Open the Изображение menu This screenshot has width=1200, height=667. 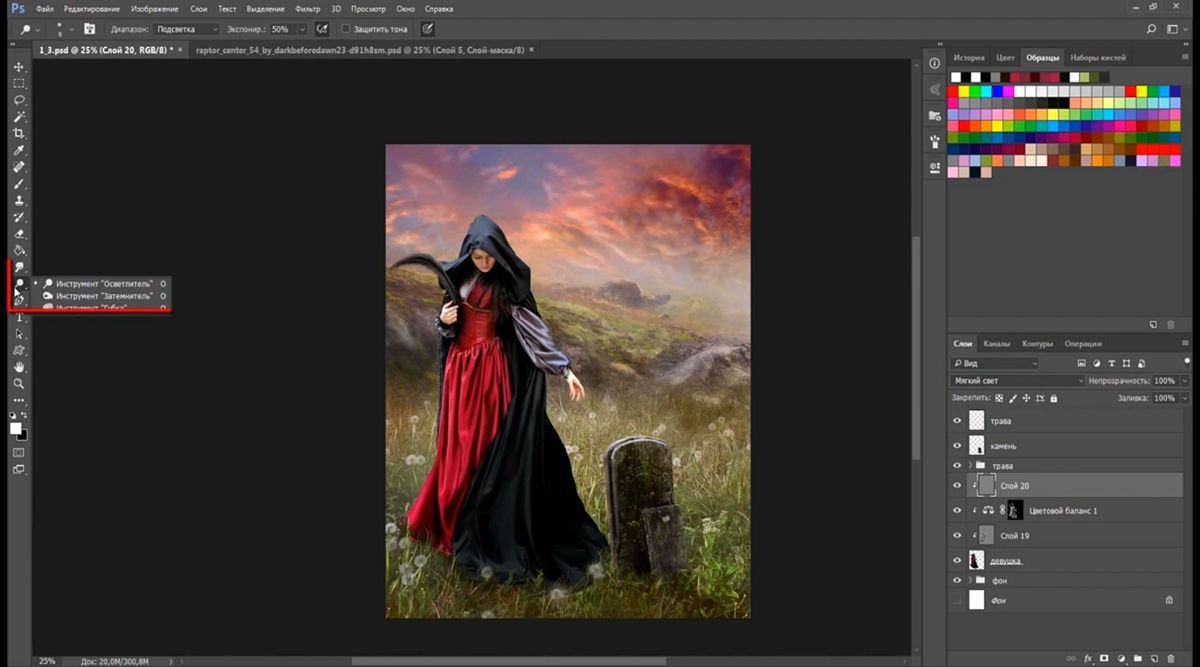(155, 8)
